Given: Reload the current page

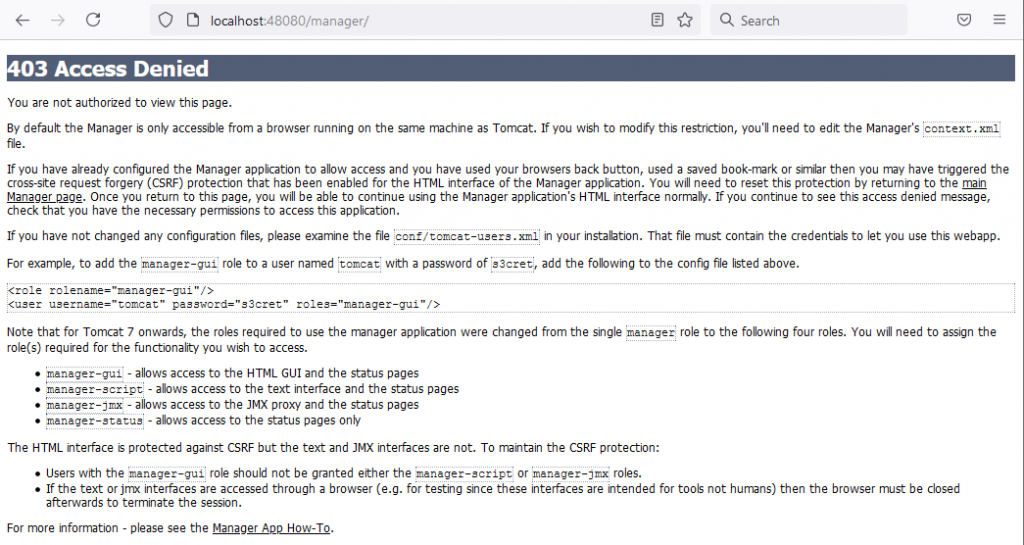Looking at the screenshot, I should click(x=93, y=20).
